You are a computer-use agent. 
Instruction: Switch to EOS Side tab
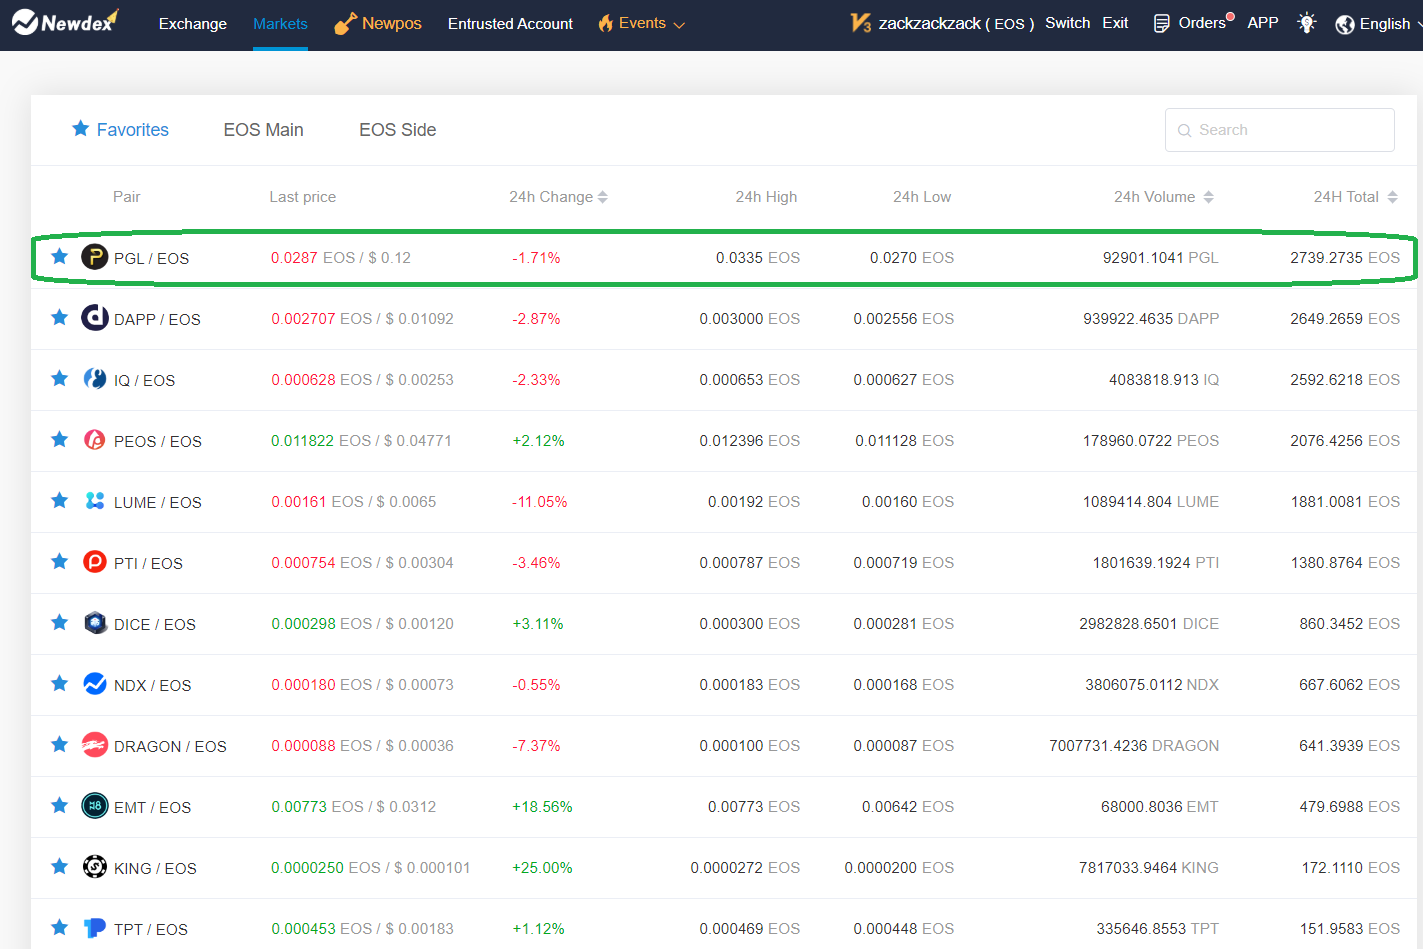tap(398, 130)
